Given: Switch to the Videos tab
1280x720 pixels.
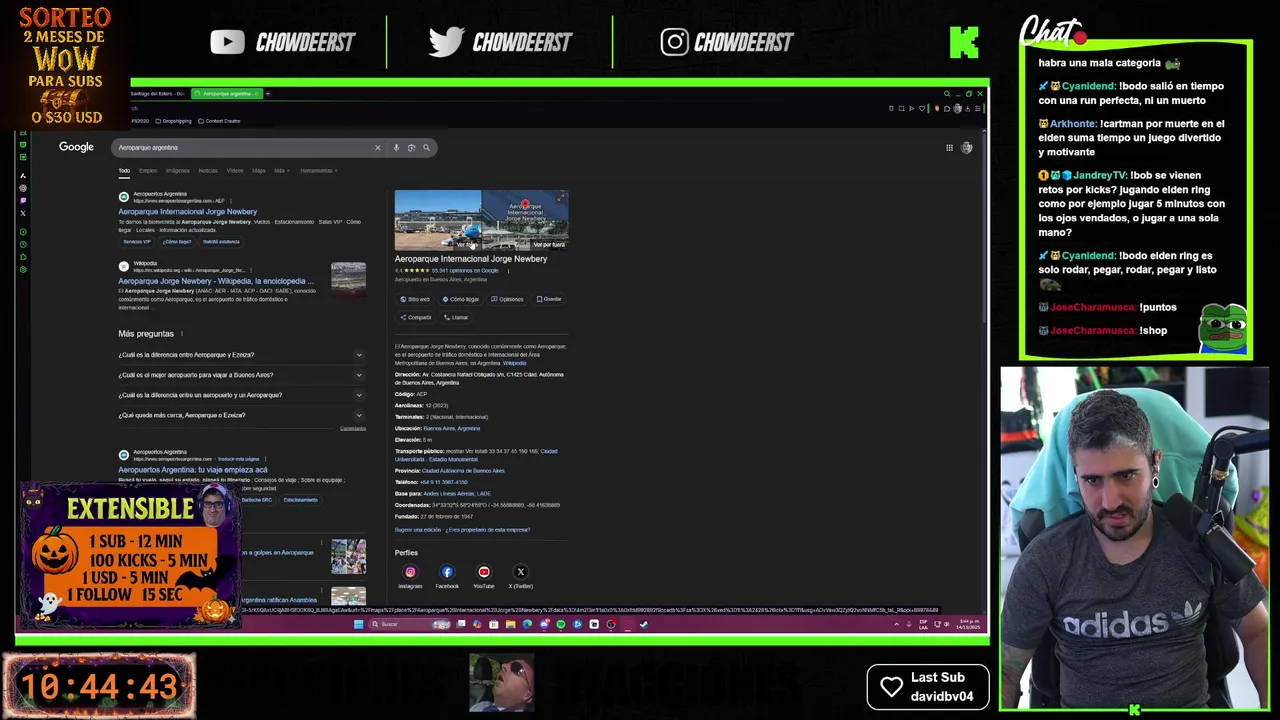Looking at the screenshot, I should pyautogui.click(x=235, y=171).
